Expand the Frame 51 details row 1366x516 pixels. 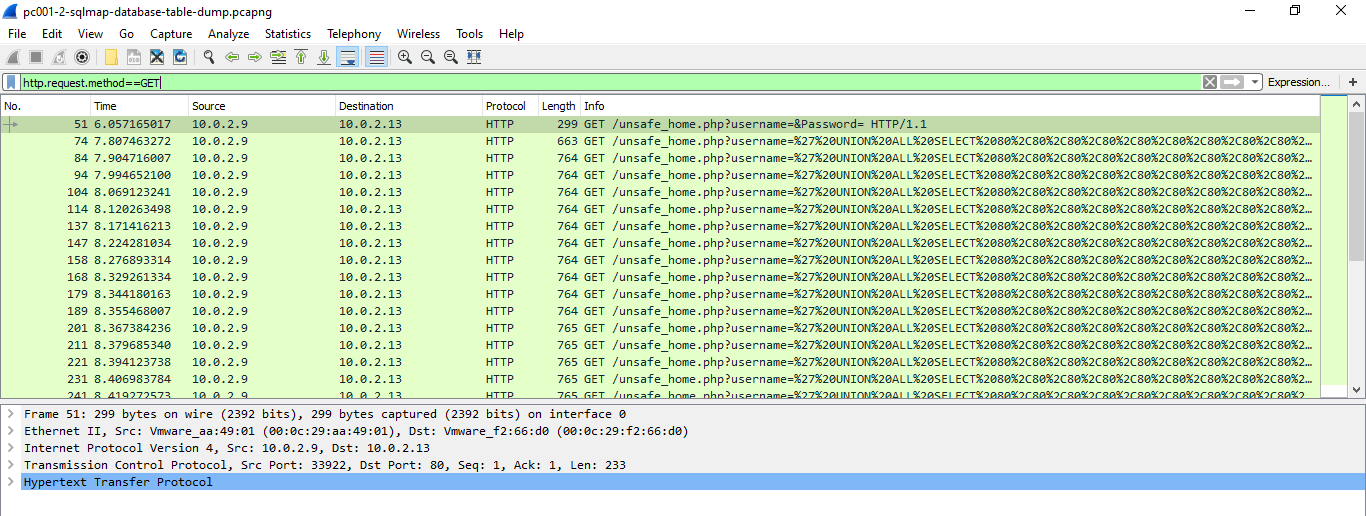pyautogui.click(x=10, y=414)
